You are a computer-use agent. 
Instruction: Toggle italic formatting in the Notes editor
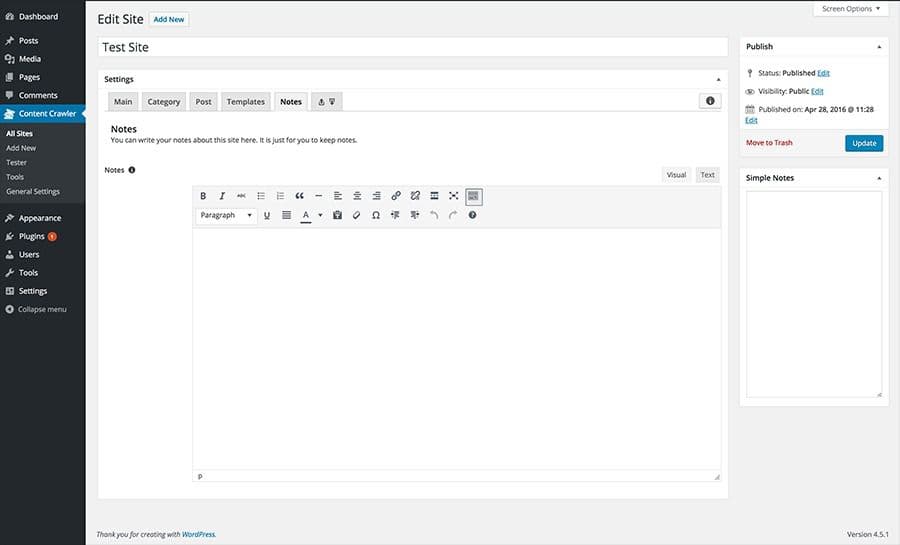point(222,196)
